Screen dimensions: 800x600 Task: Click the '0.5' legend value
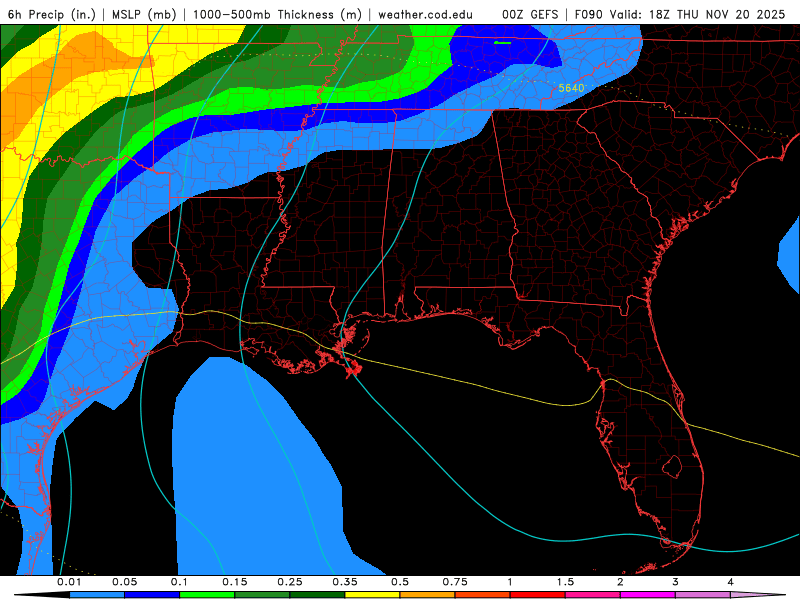[x=400, y=582]
